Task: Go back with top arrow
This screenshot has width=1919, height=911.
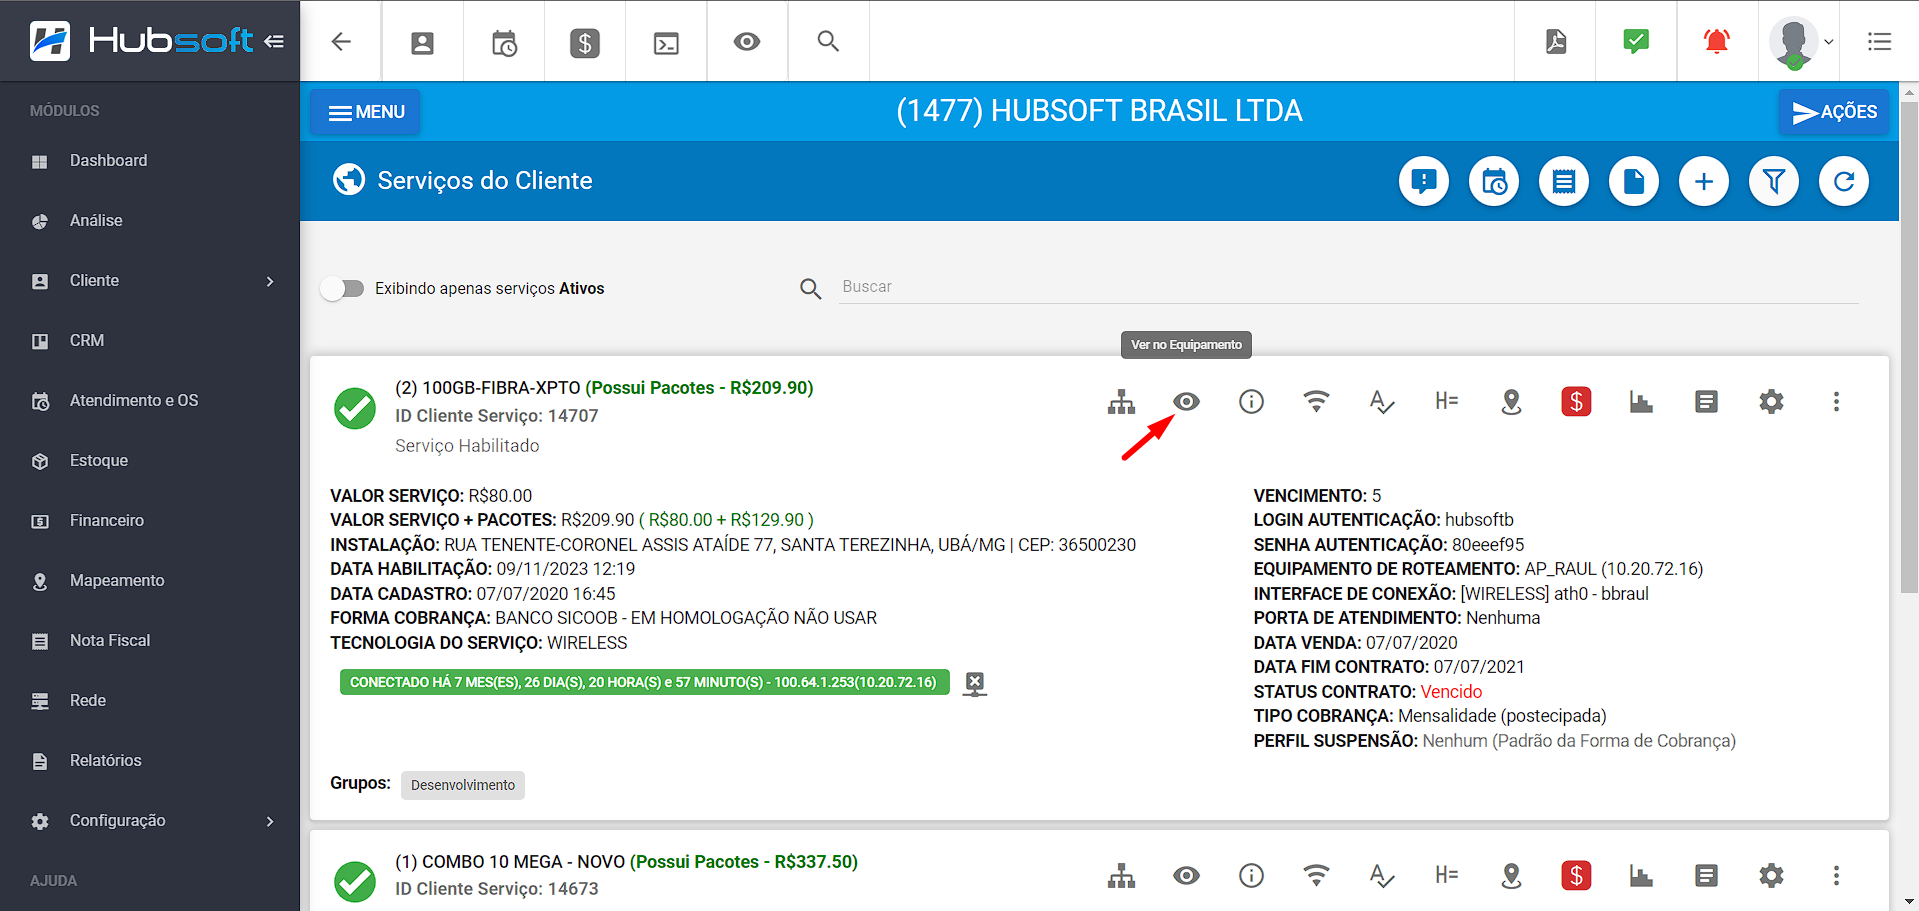Action: [x=341, y=41]
